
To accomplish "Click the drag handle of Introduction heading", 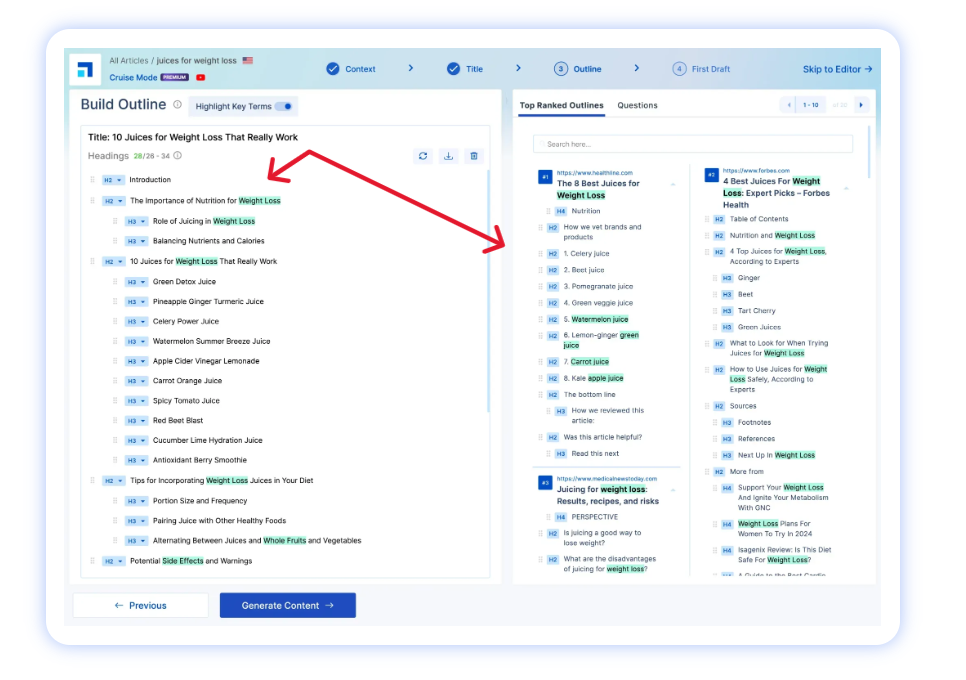I will point(92,180).
